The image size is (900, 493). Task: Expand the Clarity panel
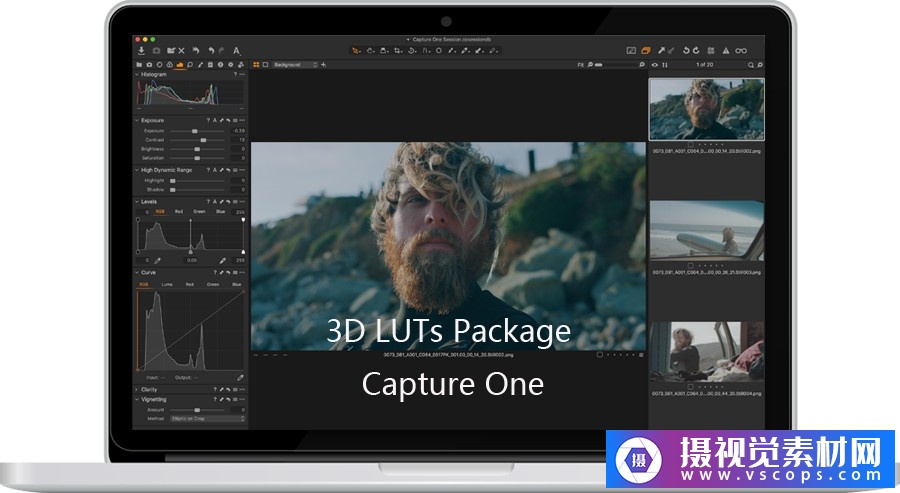pos(137,390)
